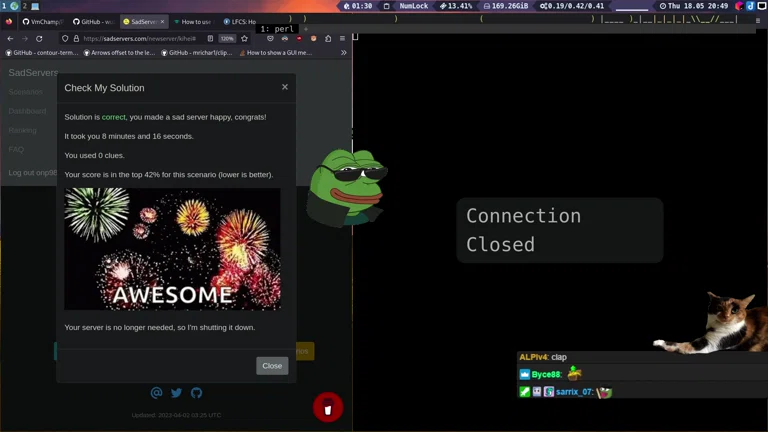Open the Twitter link in the footer
768x432 pixels.
pyautogui.click(x=176, y=393)
